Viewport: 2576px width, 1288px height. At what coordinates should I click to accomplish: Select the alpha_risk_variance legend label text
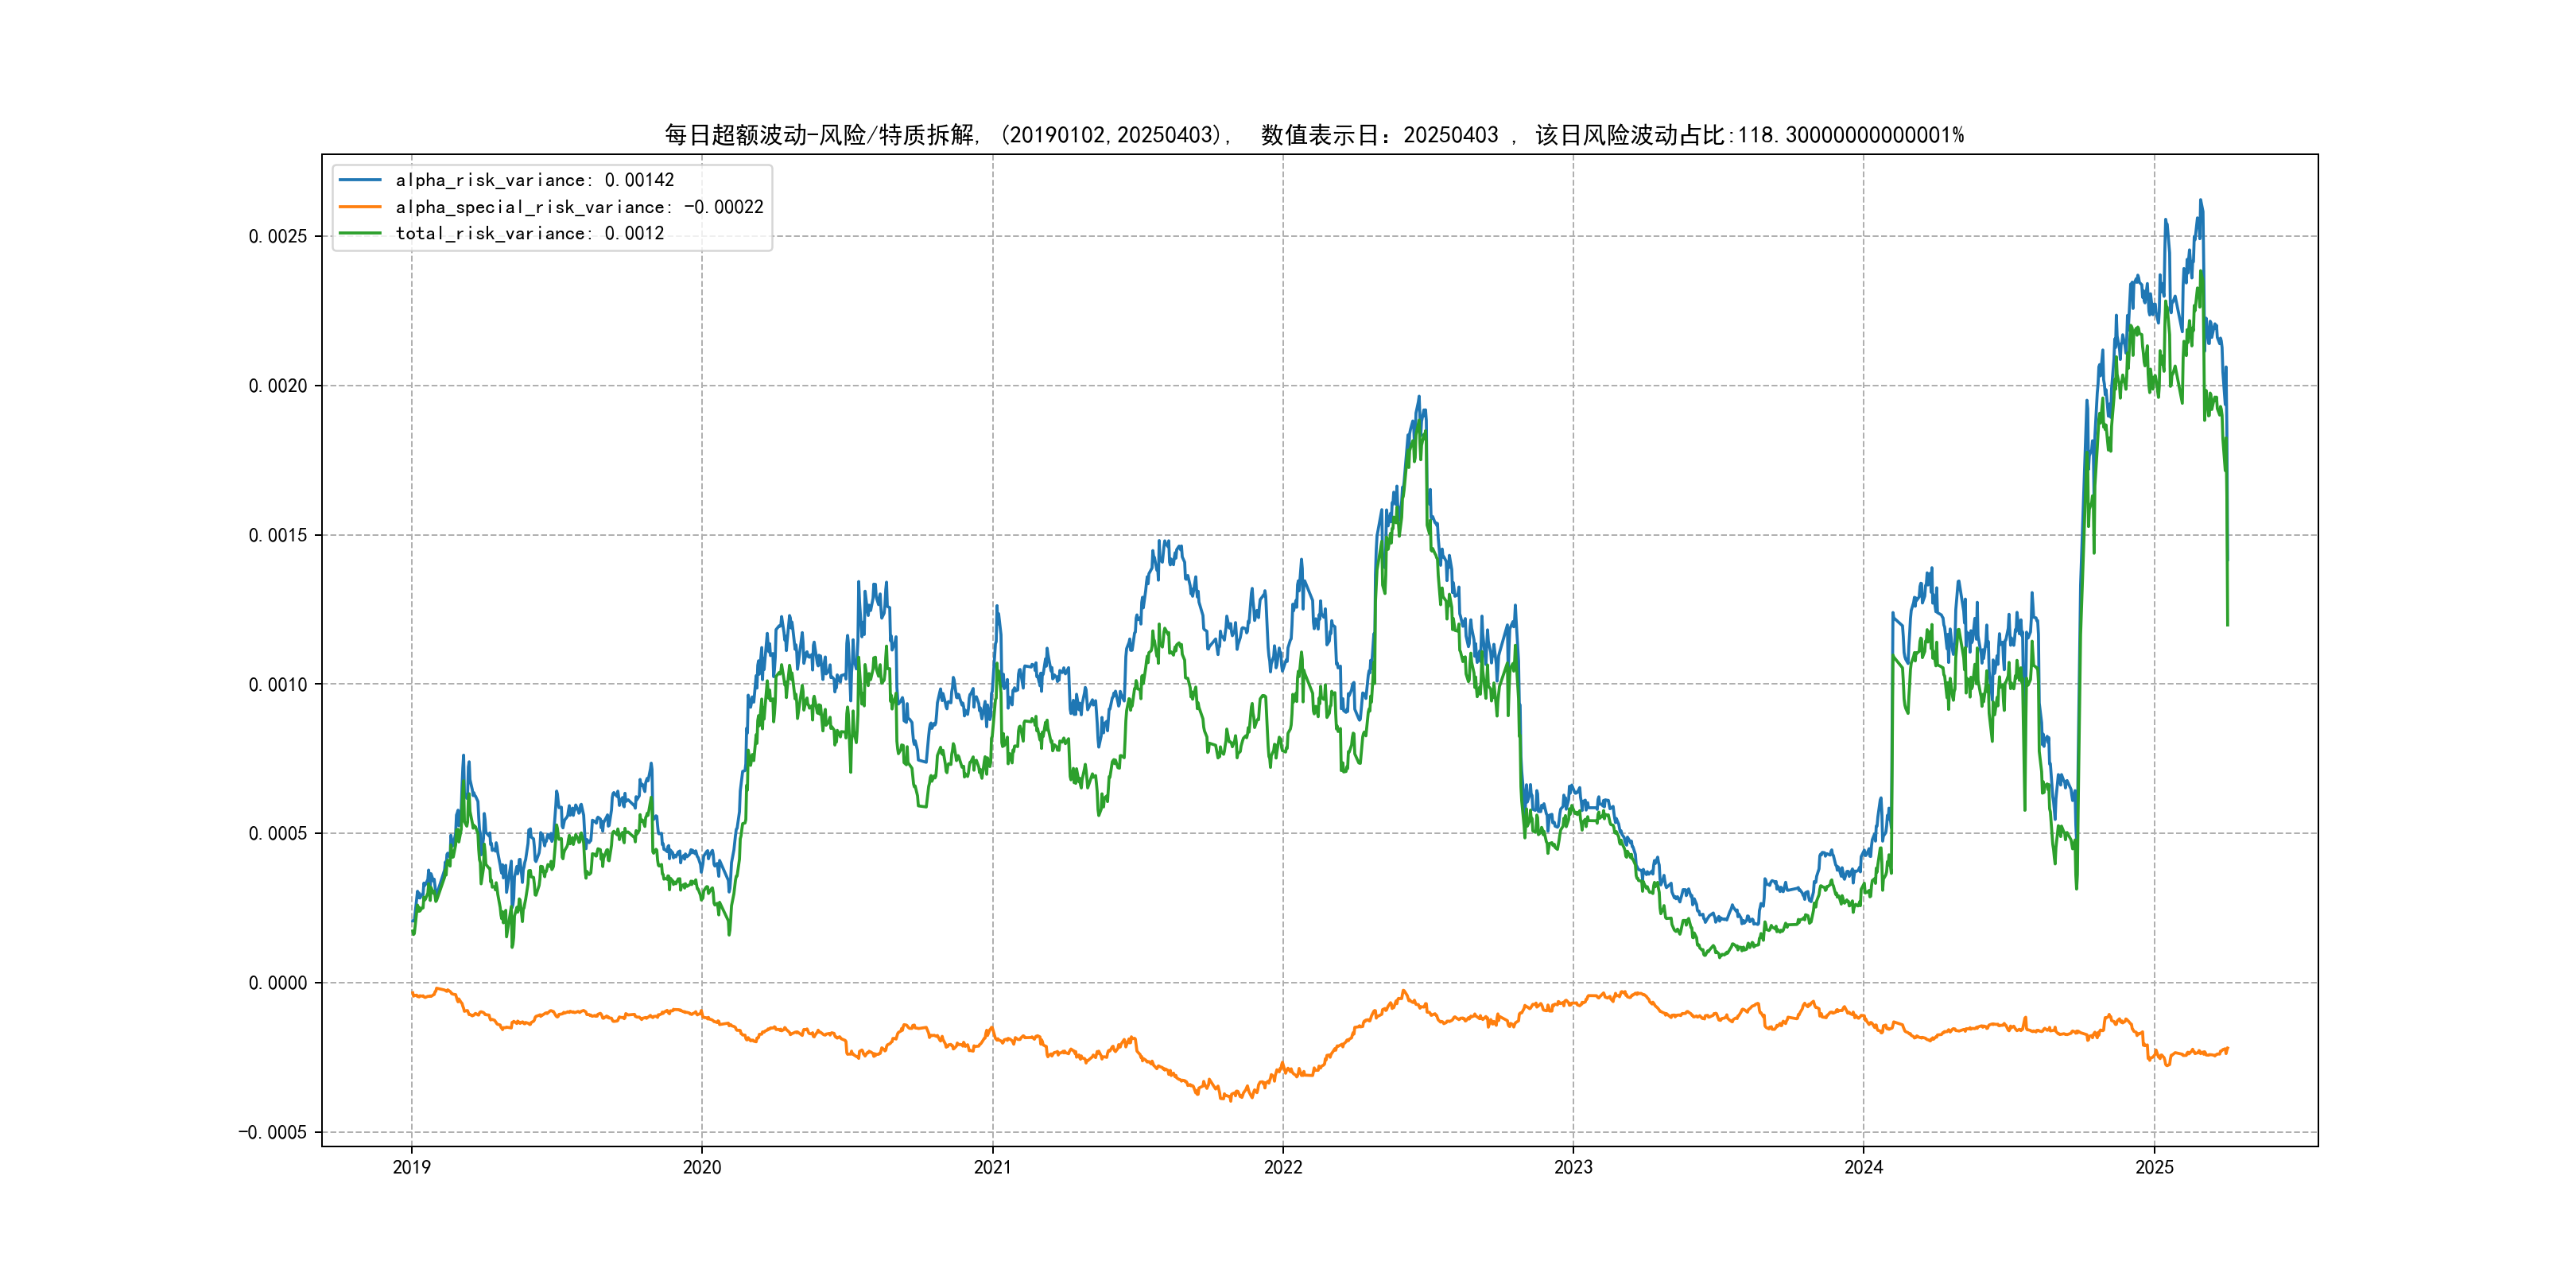pyautogui.click(x=534, y=180)
